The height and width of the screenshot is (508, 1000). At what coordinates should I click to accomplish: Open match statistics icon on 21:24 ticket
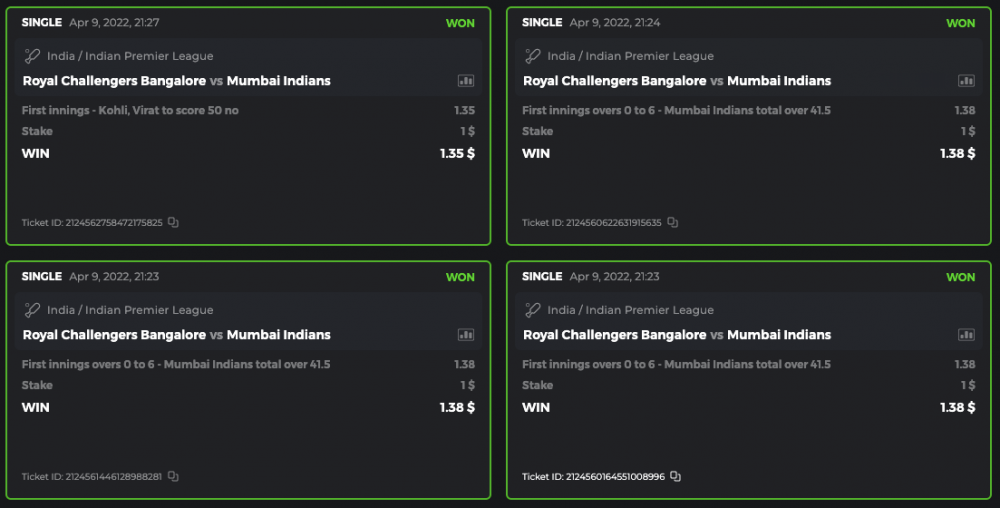click(966, 81)
